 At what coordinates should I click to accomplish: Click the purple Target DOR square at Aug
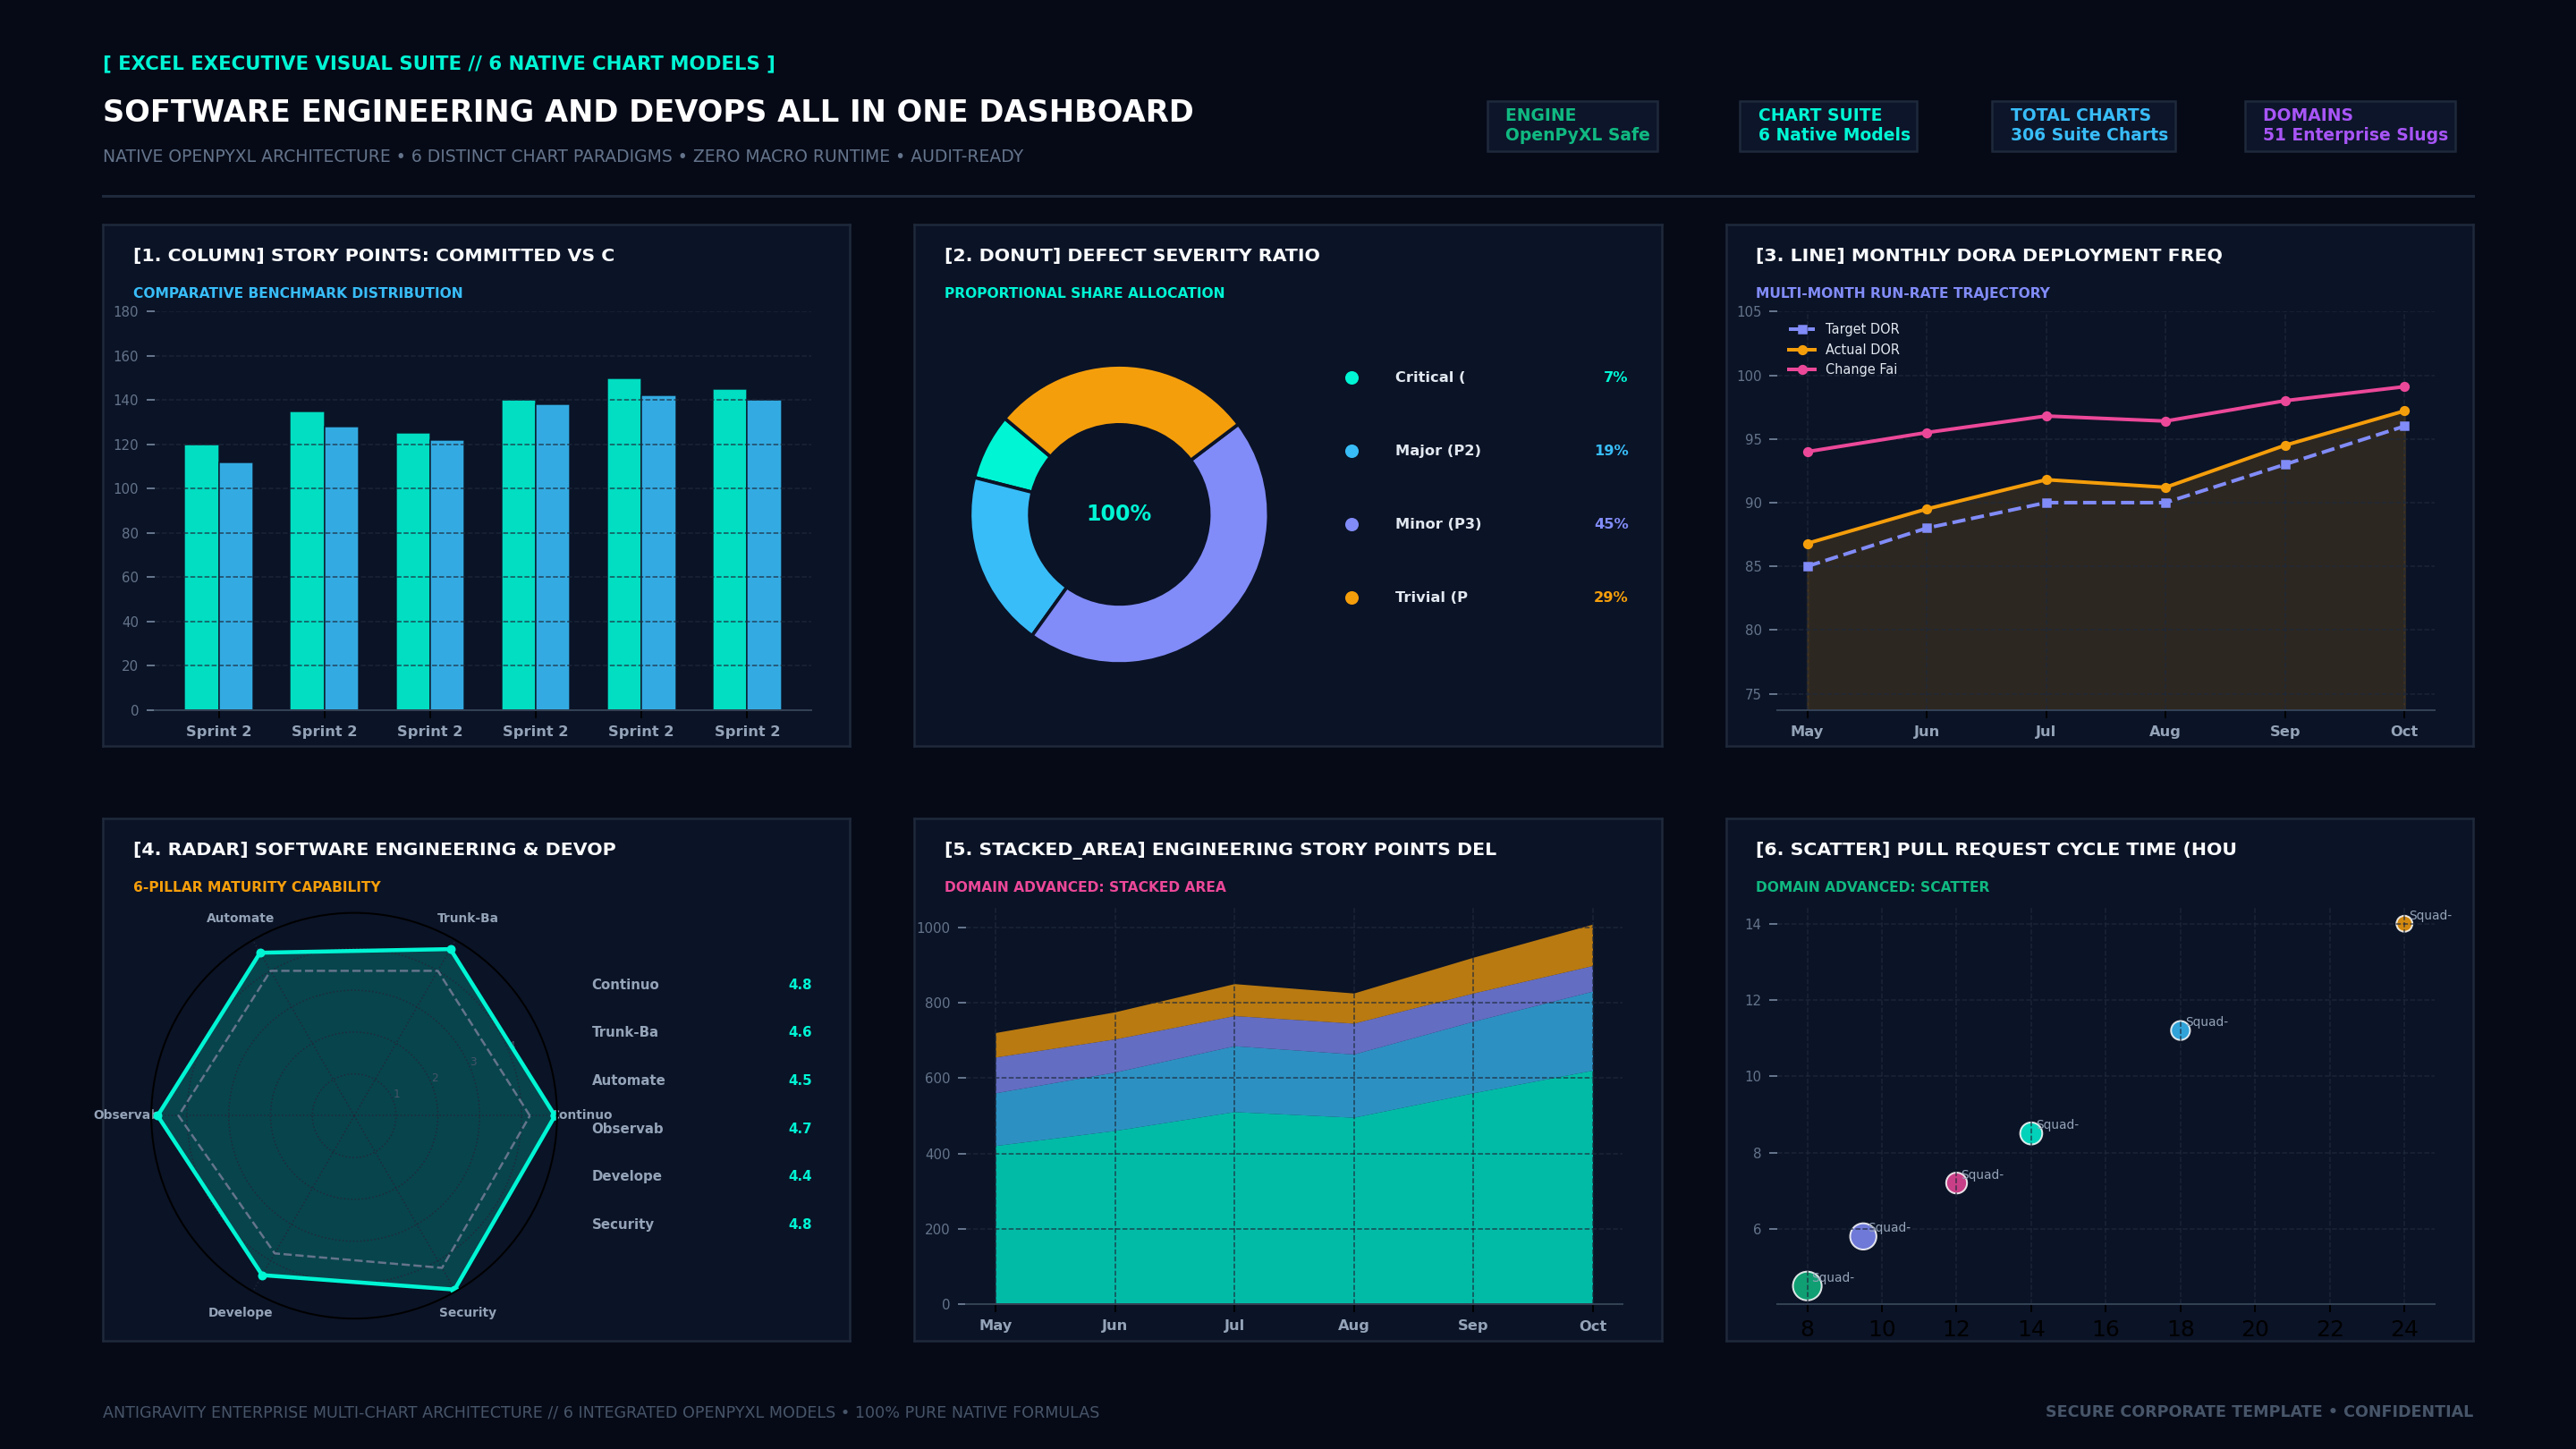click(x=2165, y=503)
